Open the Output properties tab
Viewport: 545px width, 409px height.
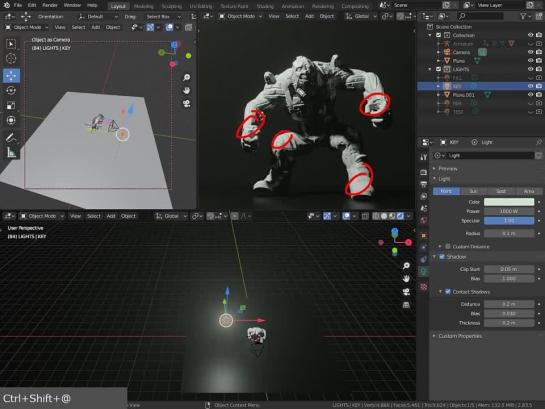(x=423, y=184)
